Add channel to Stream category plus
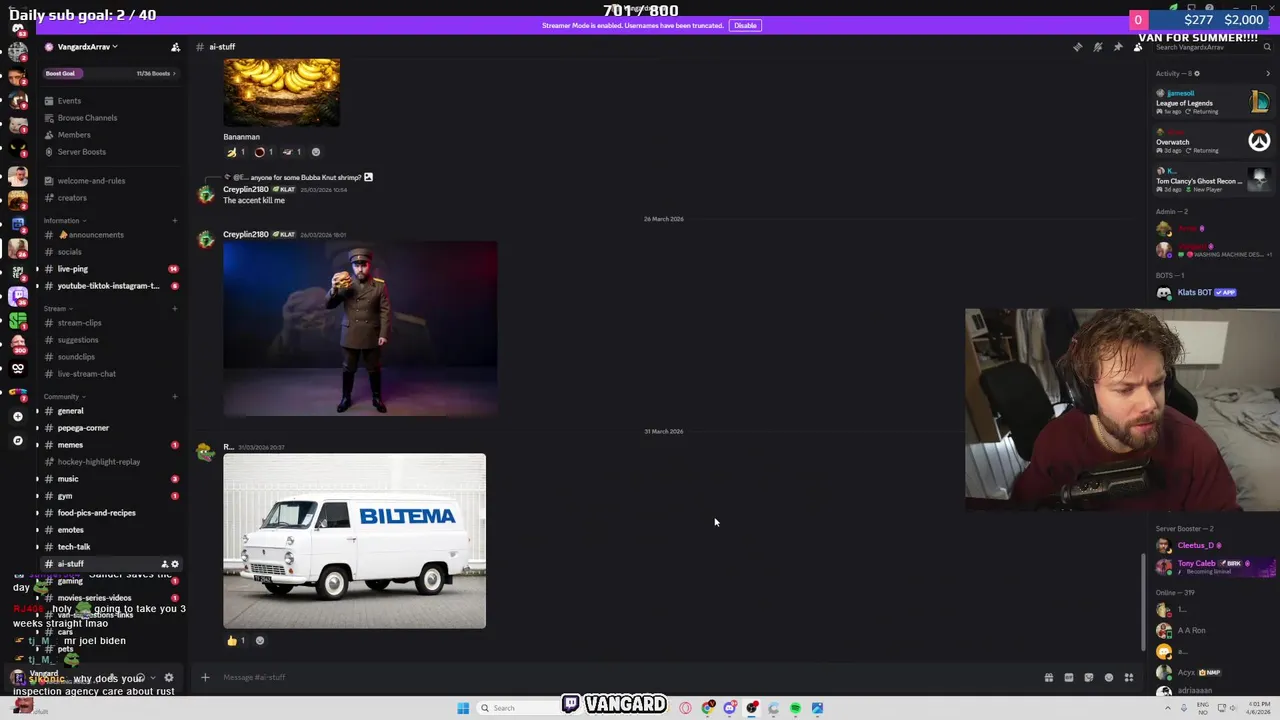Viewport: 1280px width, 720px height. (x=175, y=308)
